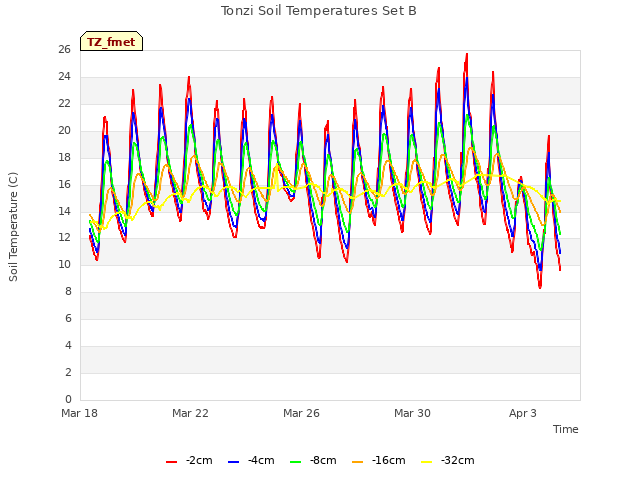Toggle the -2cm legend entry

(x=189, y=461)
